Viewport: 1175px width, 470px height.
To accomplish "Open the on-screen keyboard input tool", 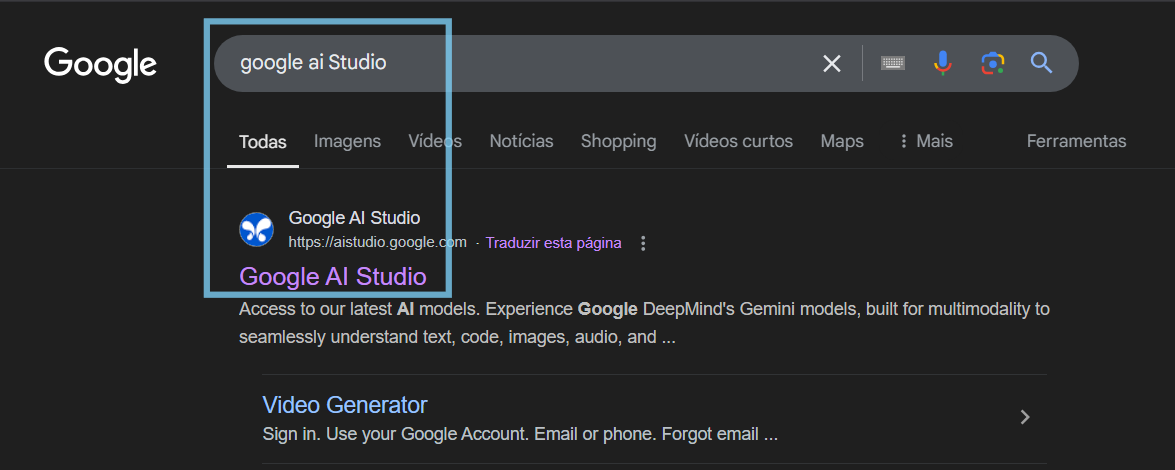I will pyautogui.click(x=892, y=63).
